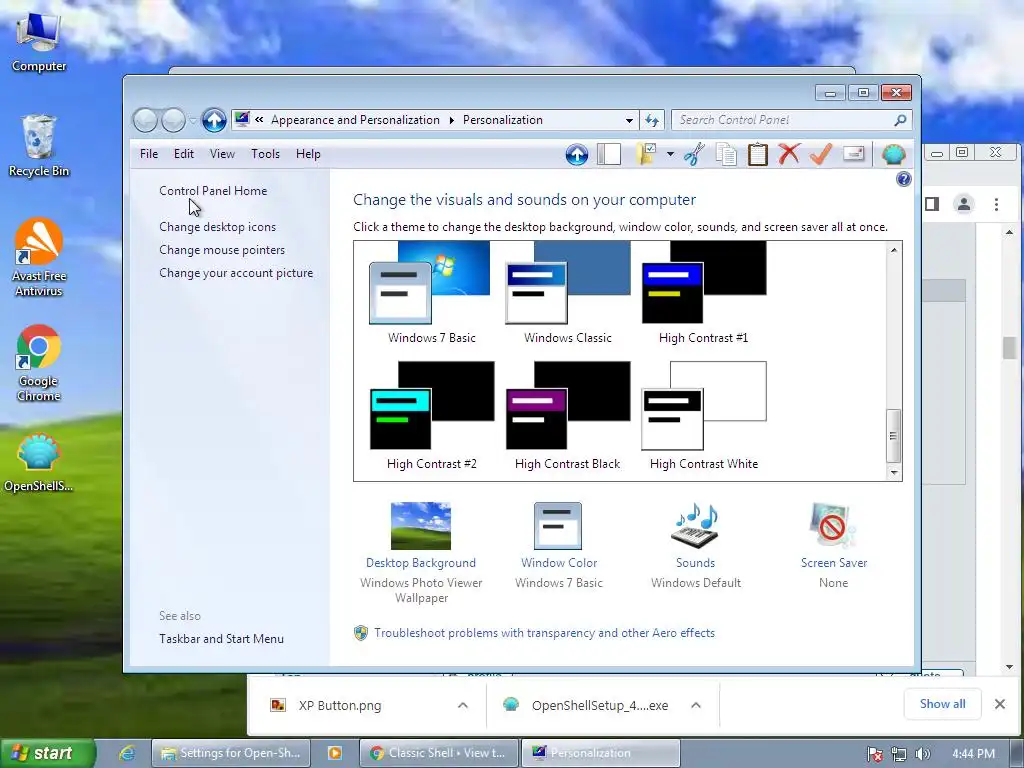
Task: Click Appearance and Personalization in the address bar
Action: (355, 120)
